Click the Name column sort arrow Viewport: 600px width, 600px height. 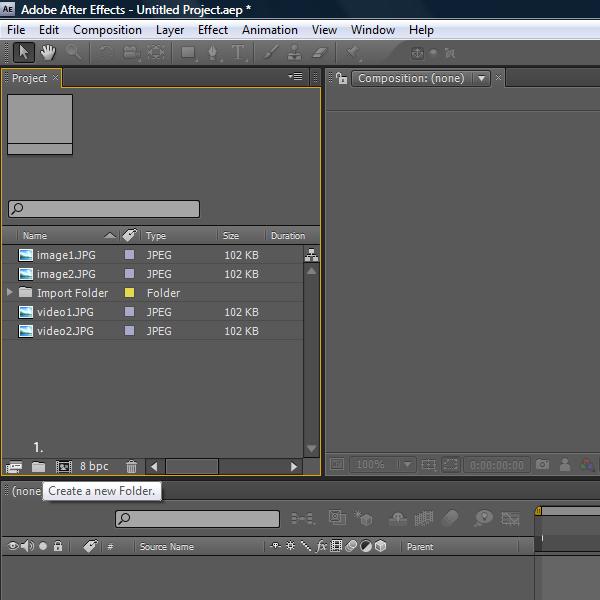(110, 235)
